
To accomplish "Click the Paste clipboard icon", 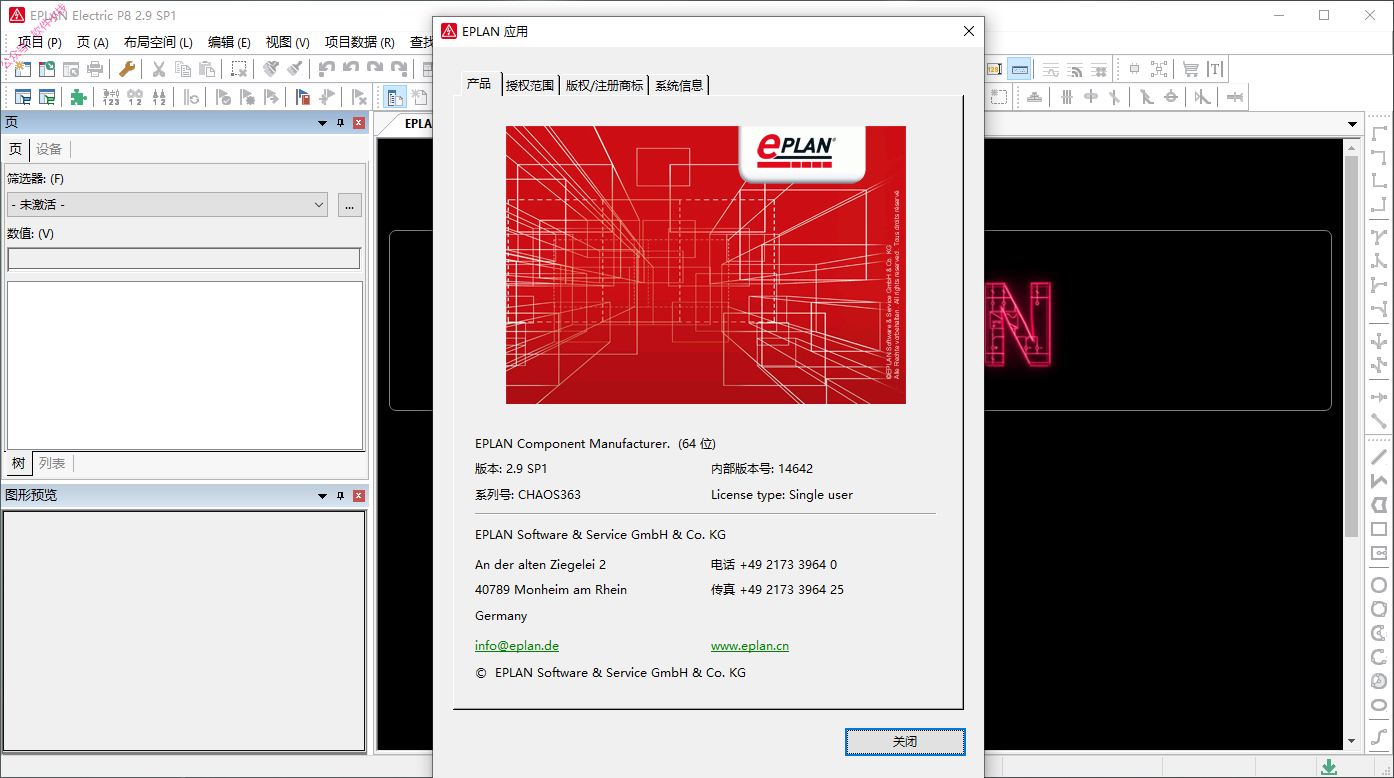I will click(x=207, y=69).
